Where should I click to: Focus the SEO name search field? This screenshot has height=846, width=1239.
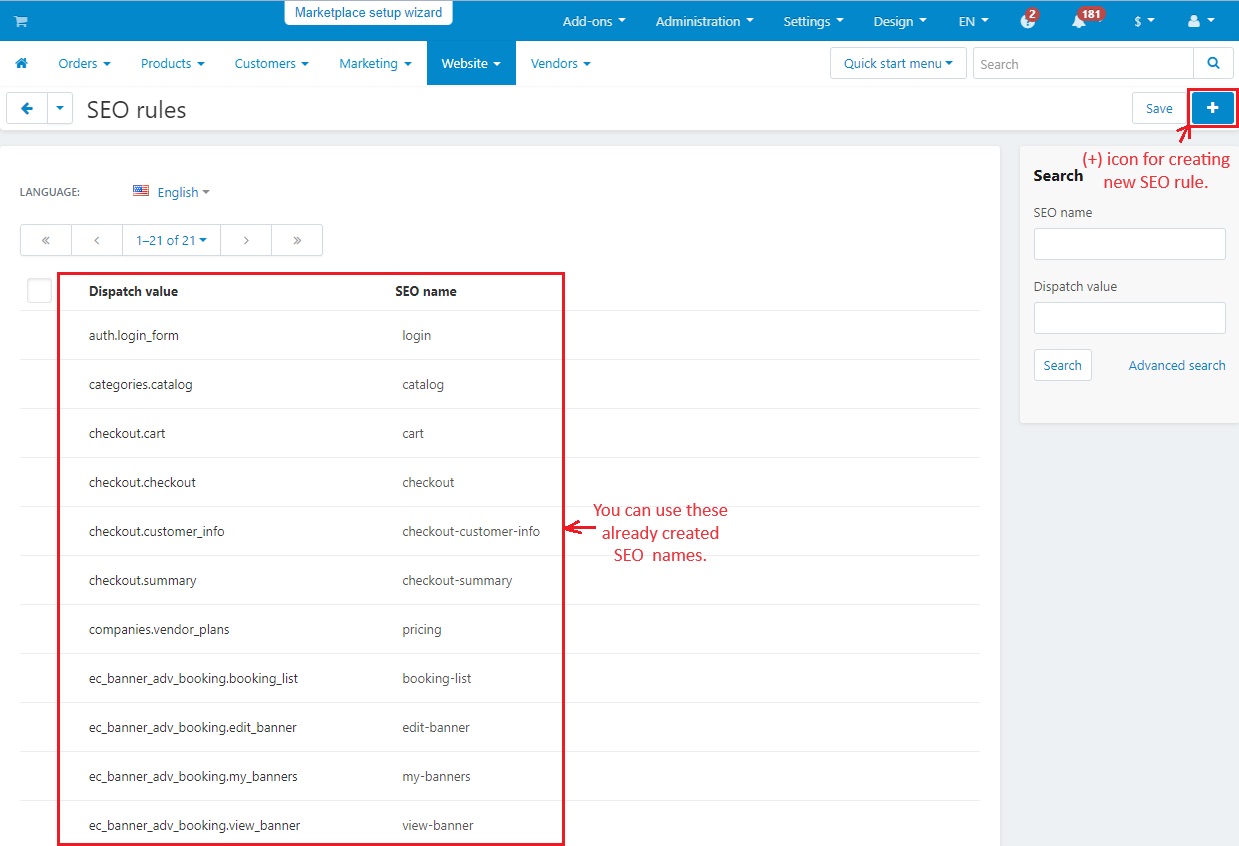tap(1129, 244)
